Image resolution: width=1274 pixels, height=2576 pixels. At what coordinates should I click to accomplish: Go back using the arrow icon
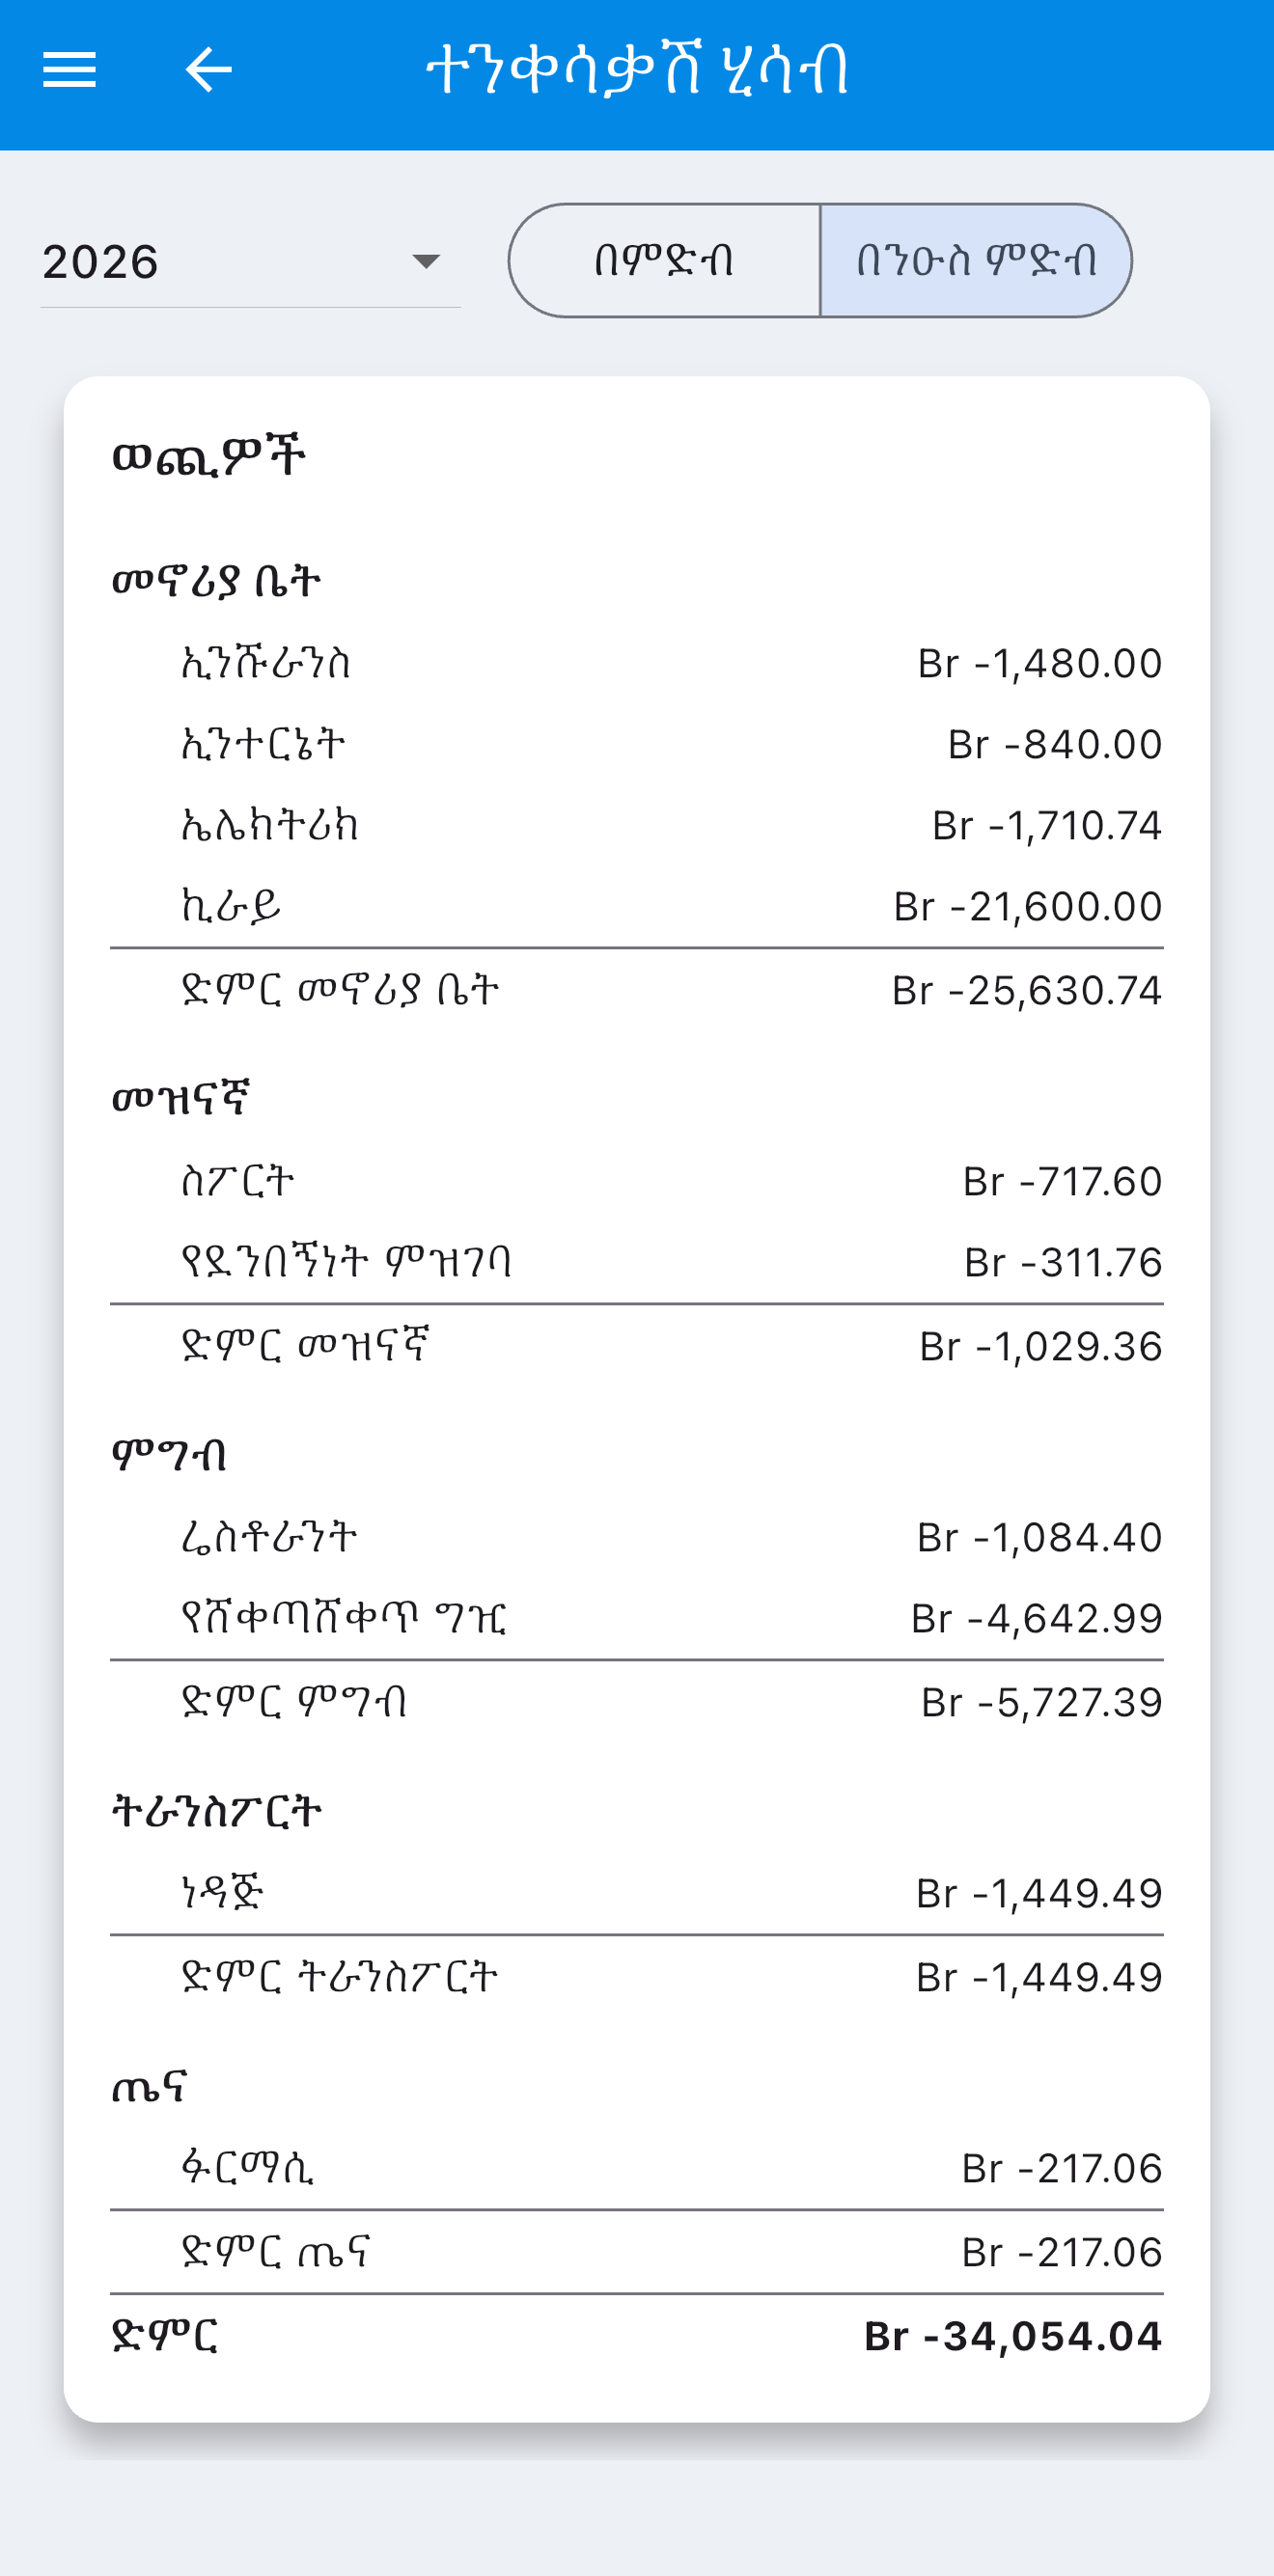tap(208, 70)
